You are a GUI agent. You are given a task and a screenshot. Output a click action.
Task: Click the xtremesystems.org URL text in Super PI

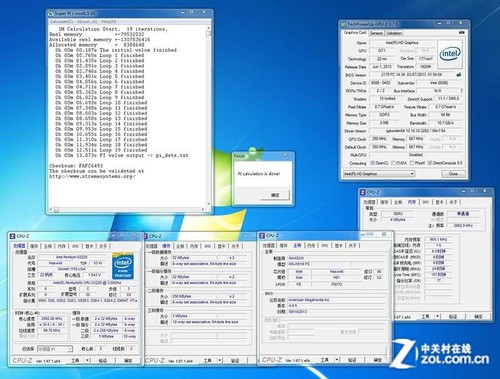tap(92, 176)
